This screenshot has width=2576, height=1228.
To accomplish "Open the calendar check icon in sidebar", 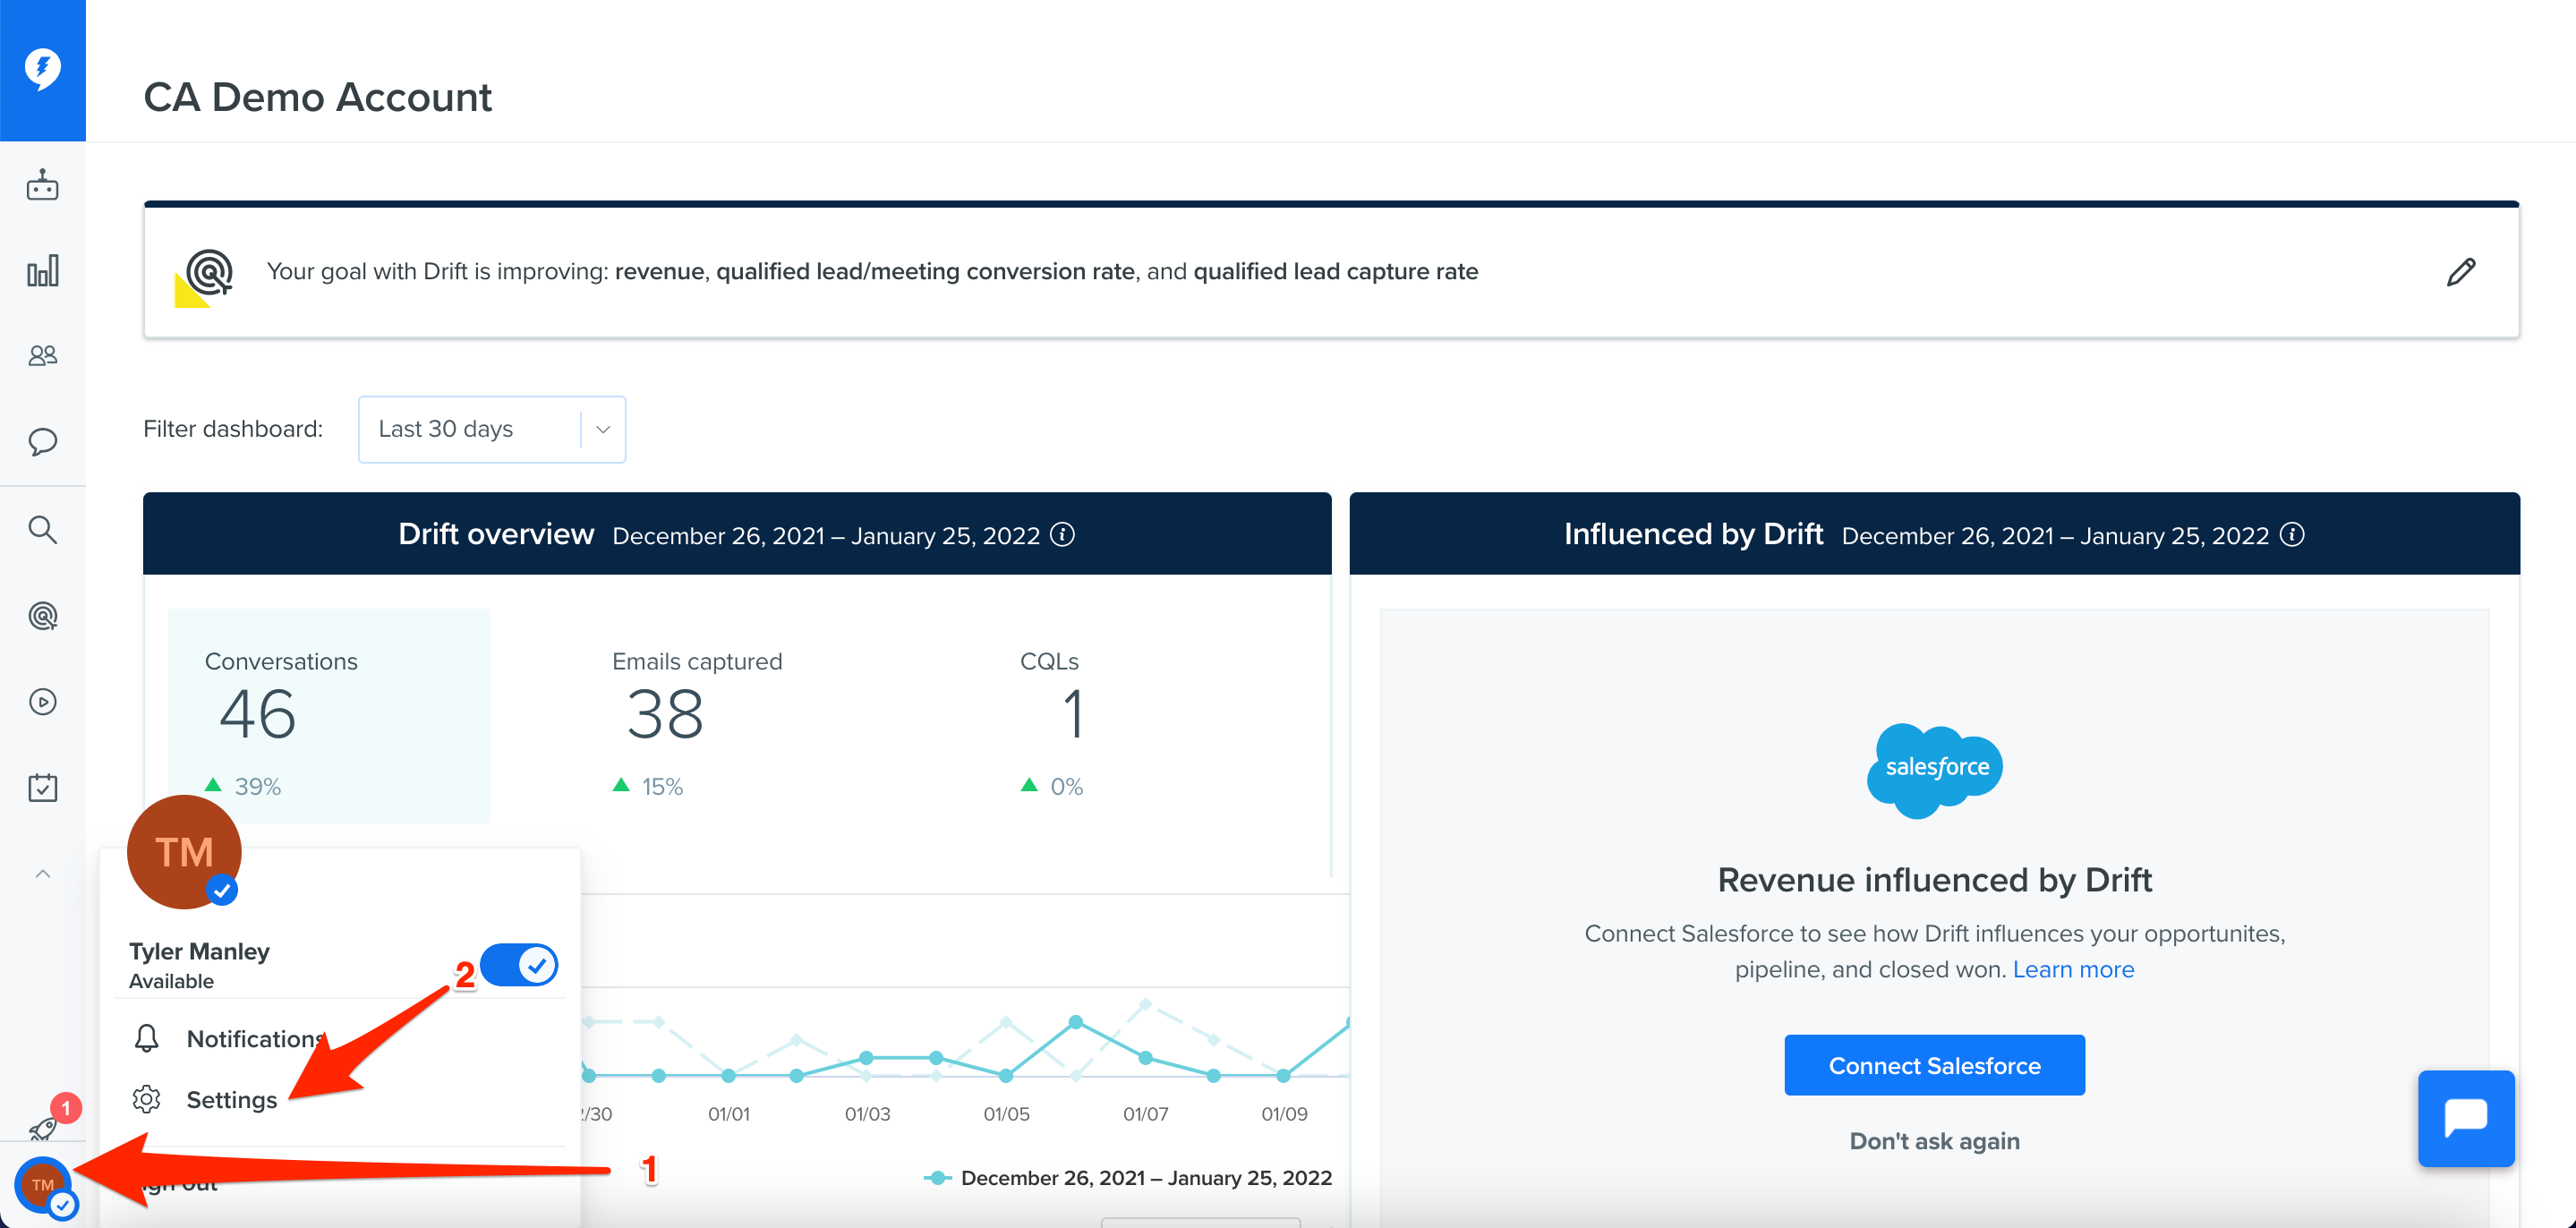I will 43,787.
